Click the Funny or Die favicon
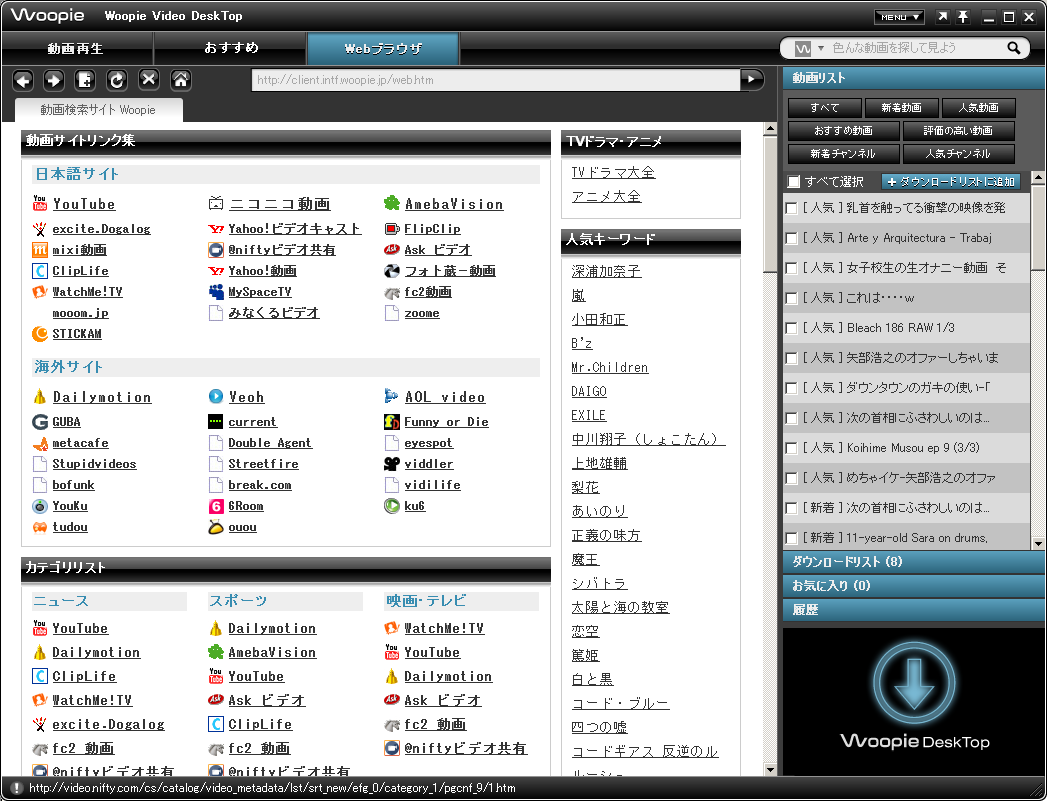 click(x=392, y=422)
